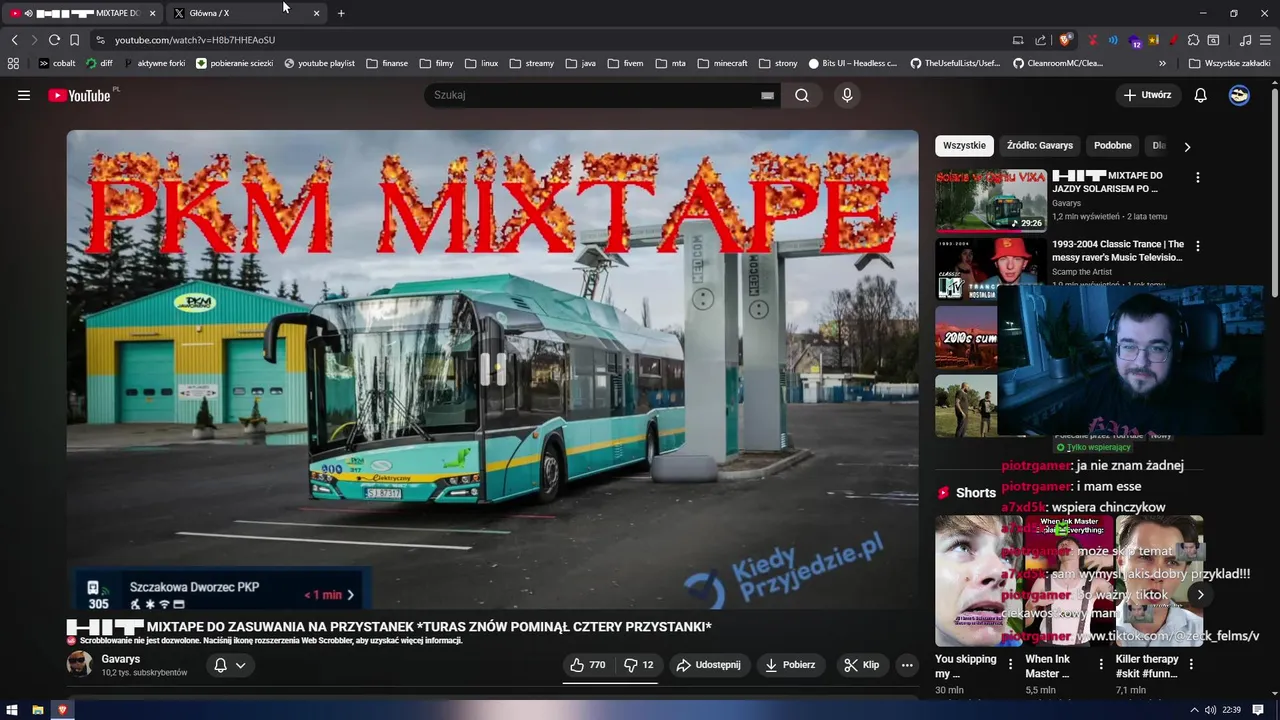
Task: Open site info icon in address bar
Action: coord(100,40)
